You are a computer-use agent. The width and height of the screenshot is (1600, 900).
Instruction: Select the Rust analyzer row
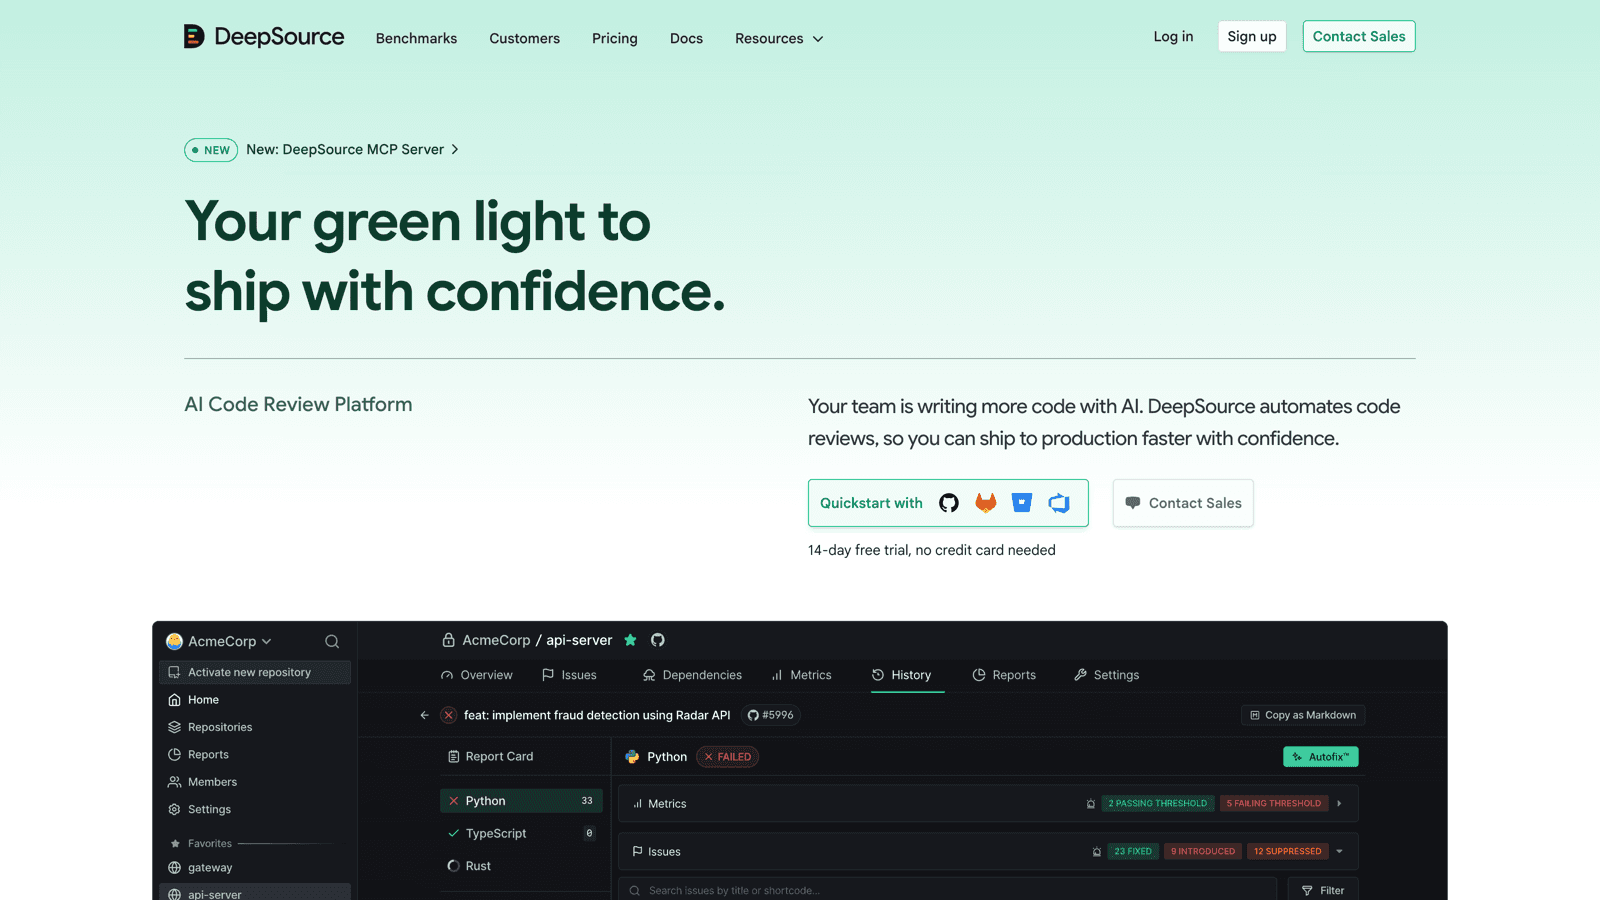521,866
